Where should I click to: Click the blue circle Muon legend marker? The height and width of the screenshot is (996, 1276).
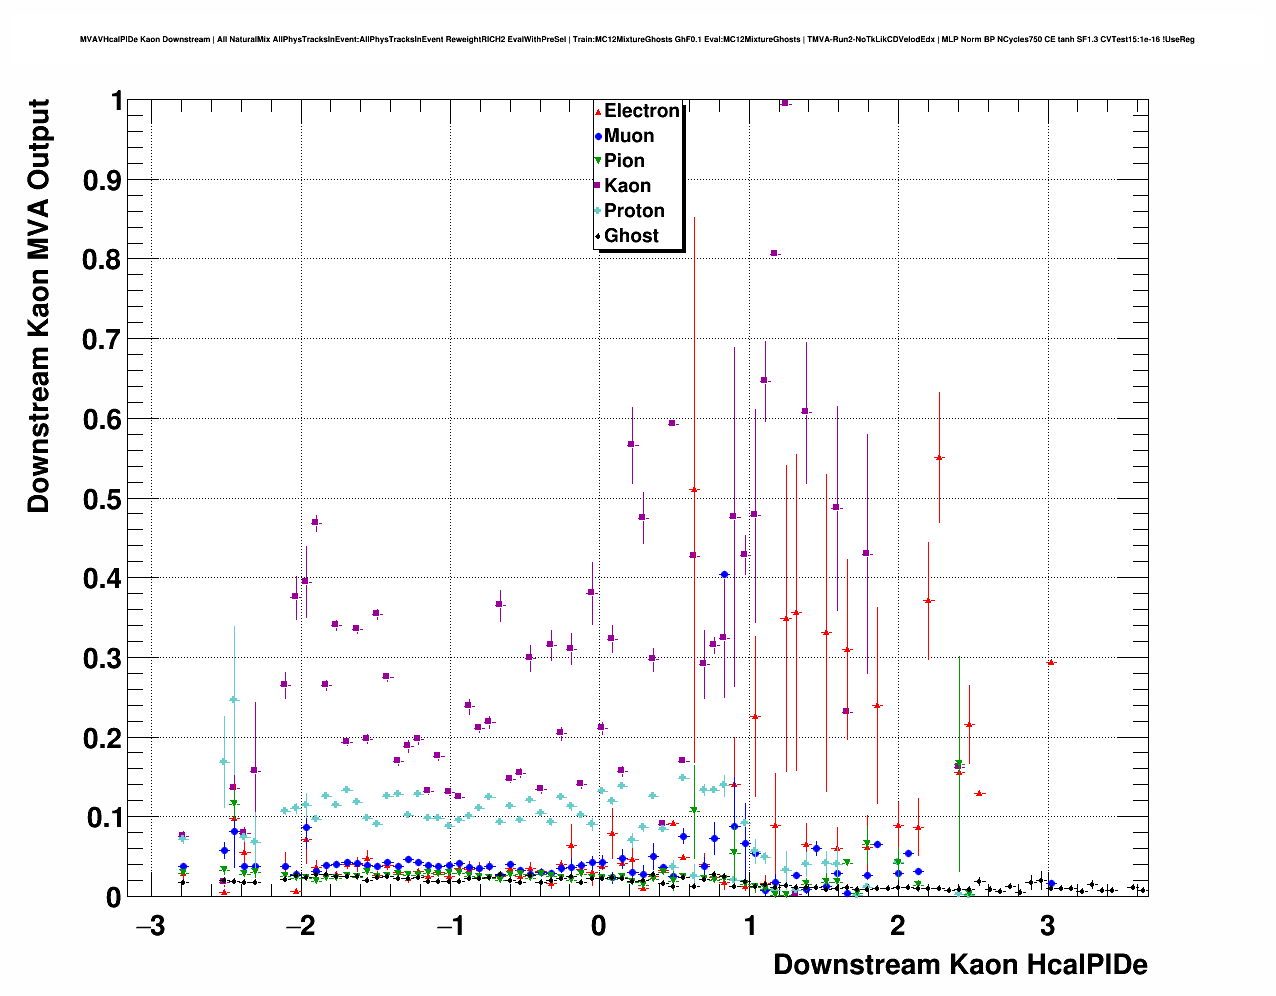pos(598,136)
